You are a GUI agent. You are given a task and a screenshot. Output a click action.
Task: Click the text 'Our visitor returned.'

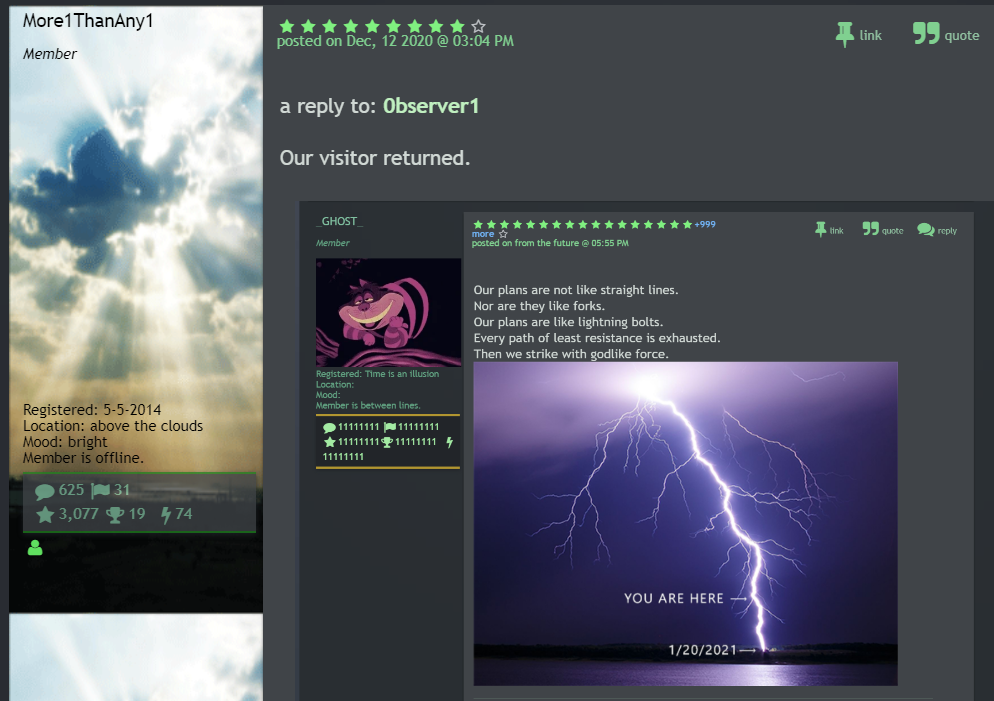coord(375,158)
